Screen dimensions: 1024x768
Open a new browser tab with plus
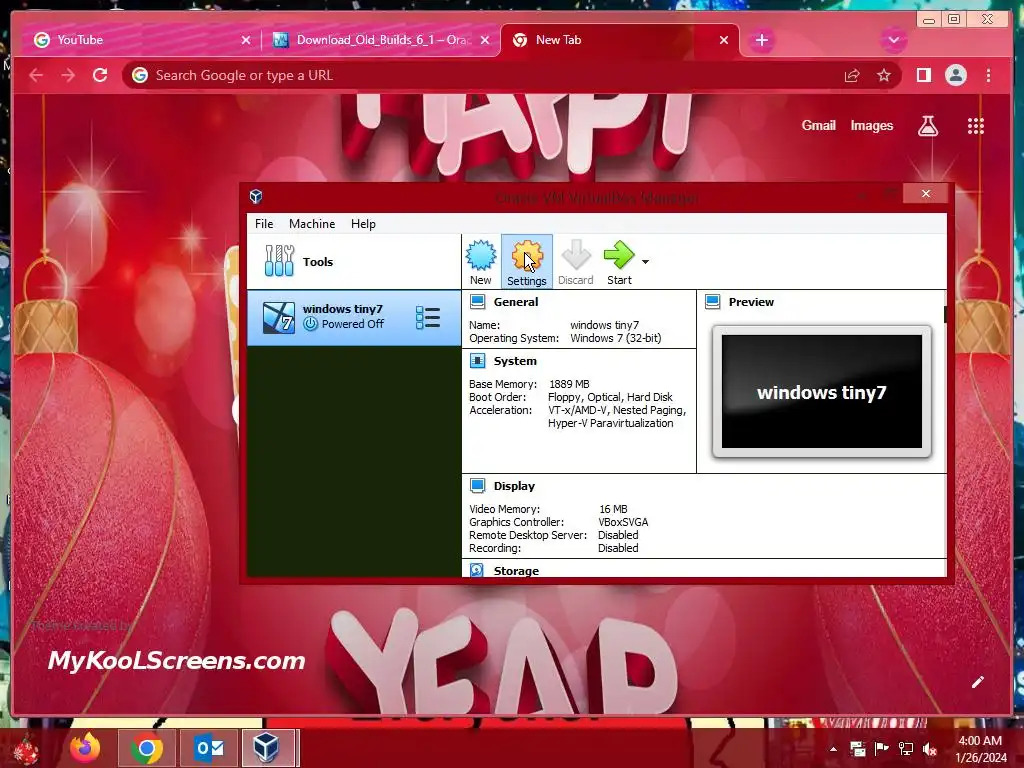tap(761, 40)
